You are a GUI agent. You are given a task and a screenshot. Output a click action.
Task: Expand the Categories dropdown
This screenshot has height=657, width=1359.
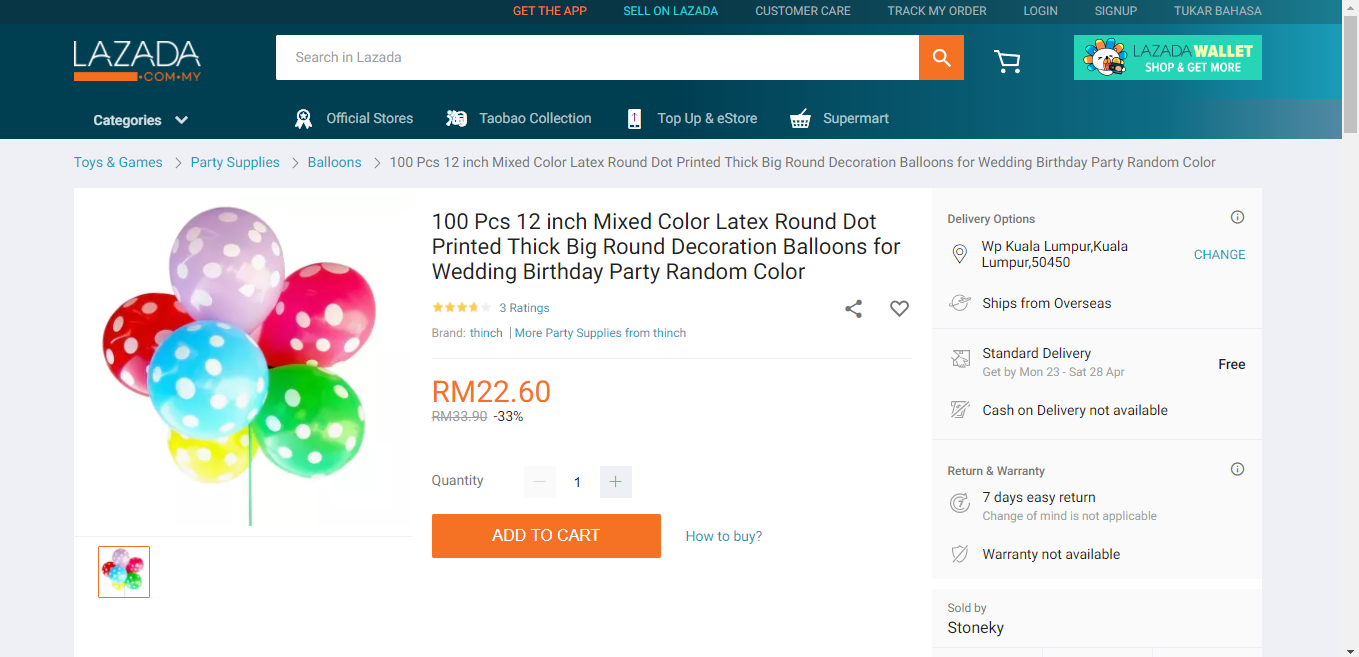tap(140, 120)
